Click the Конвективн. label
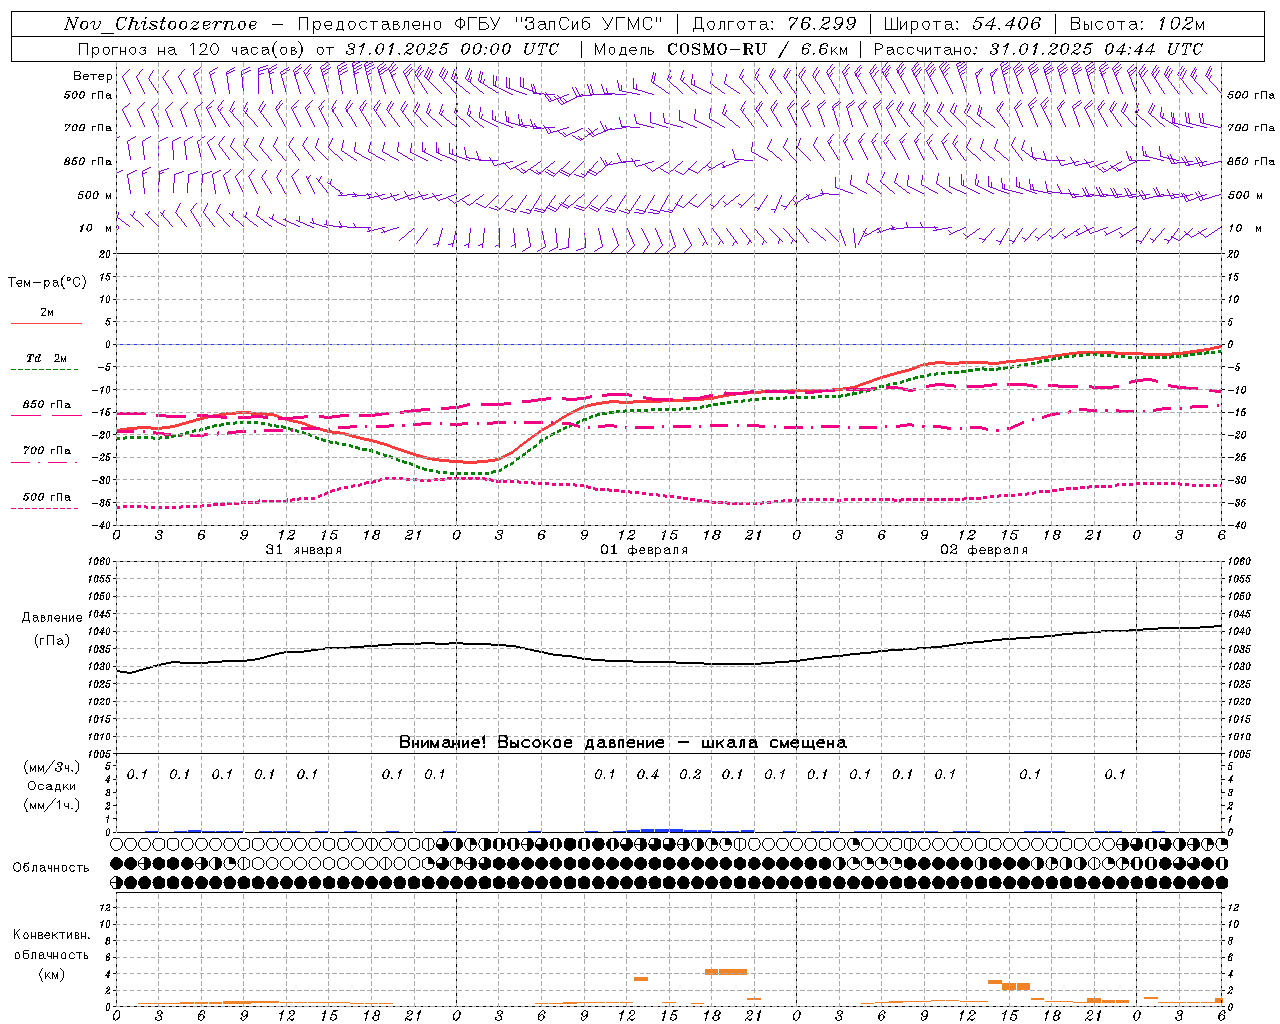Screen dimensions: 1280x1024 pos(52,935)
